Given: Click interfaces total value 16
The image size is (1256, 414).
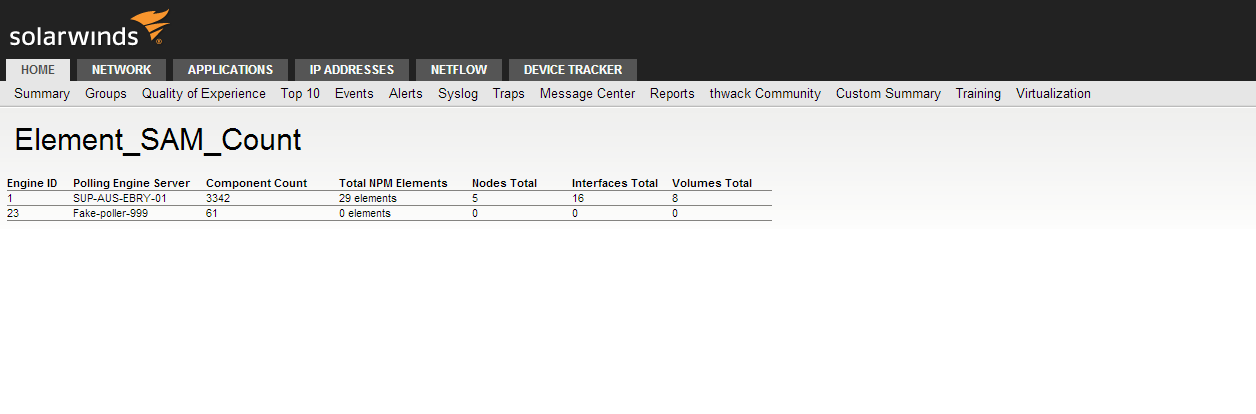Looking at the screenshot, I should [x=578, y=198].
